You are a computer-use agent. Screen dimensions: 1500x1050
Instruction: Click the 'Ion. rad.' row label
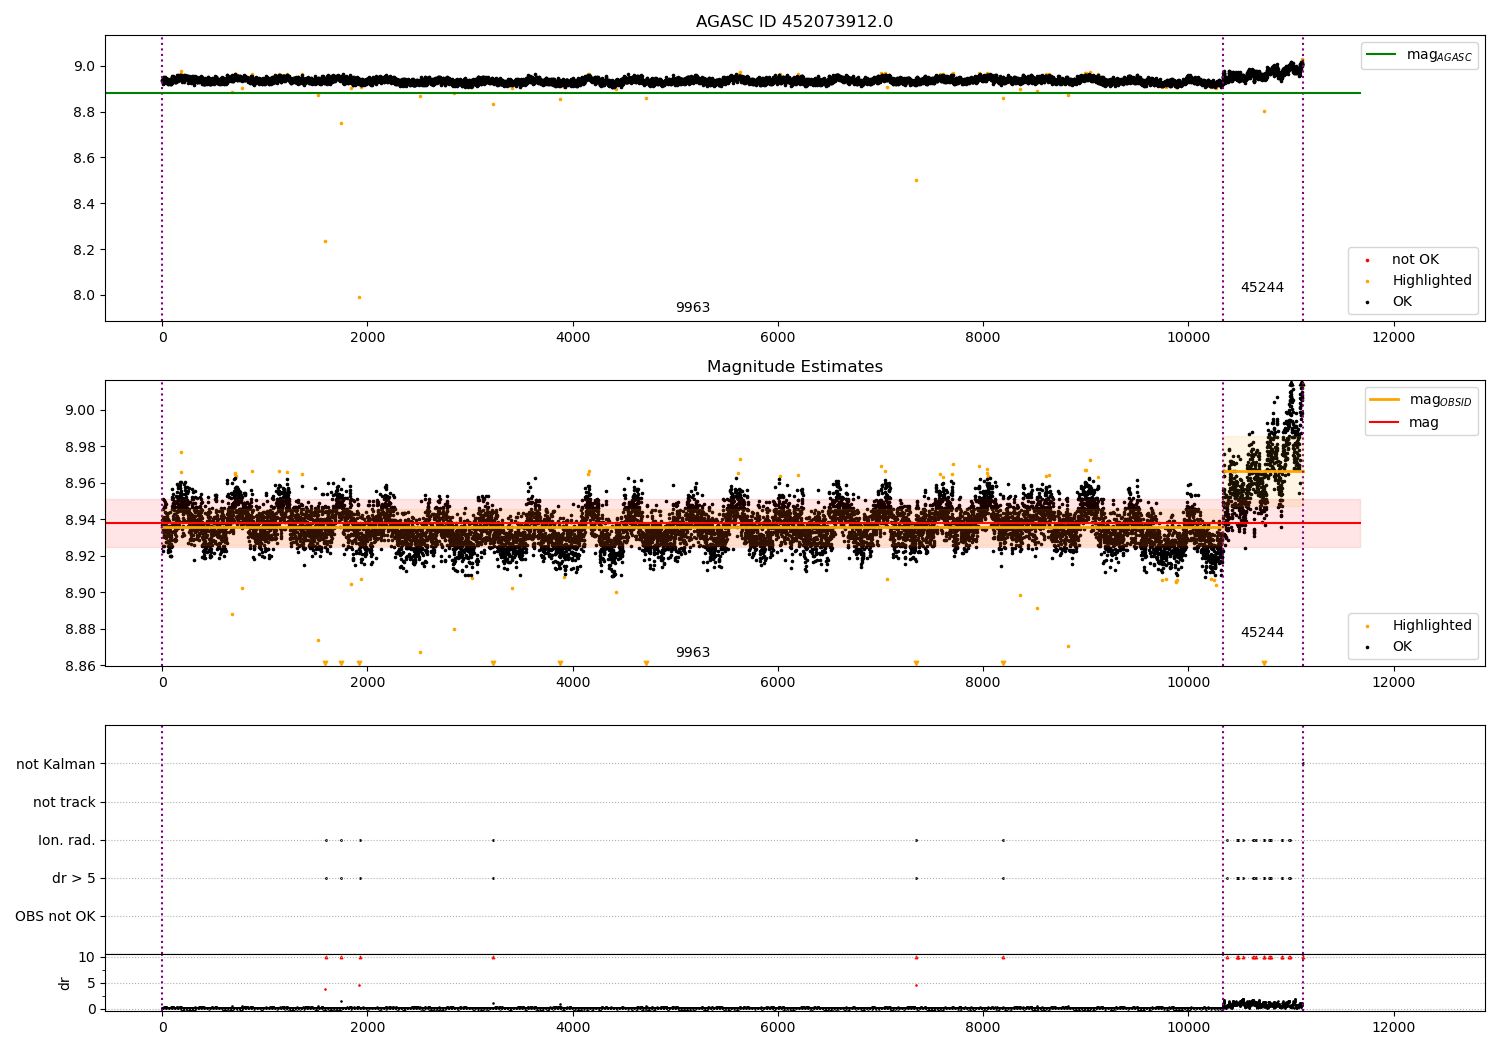point(67,840)
